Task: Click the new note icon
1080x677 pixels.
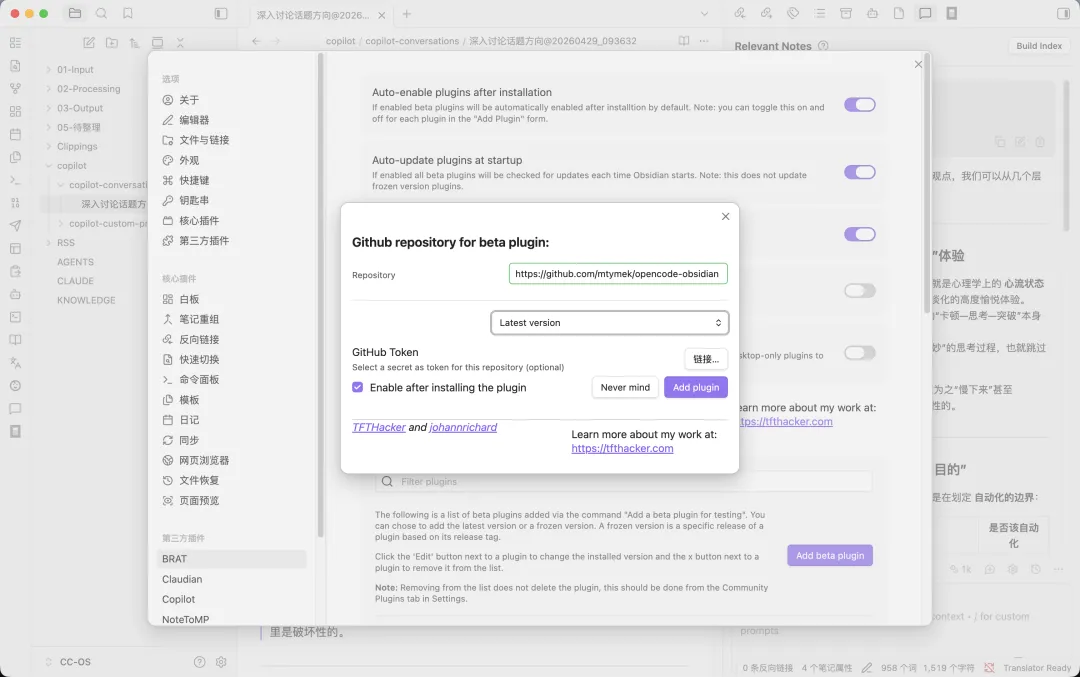Action: [89, 43]
